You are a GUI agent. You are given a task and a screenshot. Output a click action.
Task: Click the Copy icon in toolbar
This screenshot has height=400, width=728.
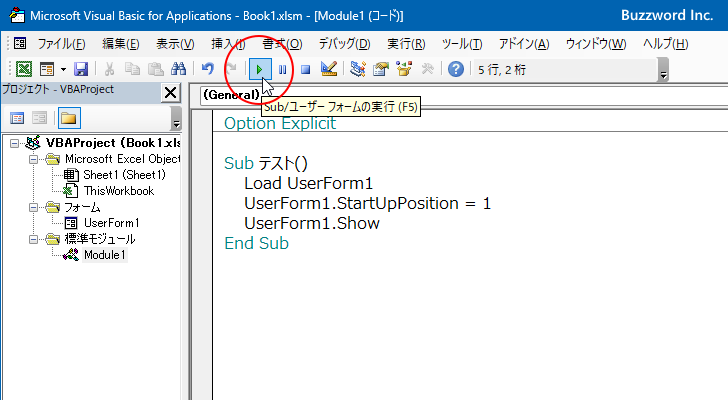coord(132,70)
